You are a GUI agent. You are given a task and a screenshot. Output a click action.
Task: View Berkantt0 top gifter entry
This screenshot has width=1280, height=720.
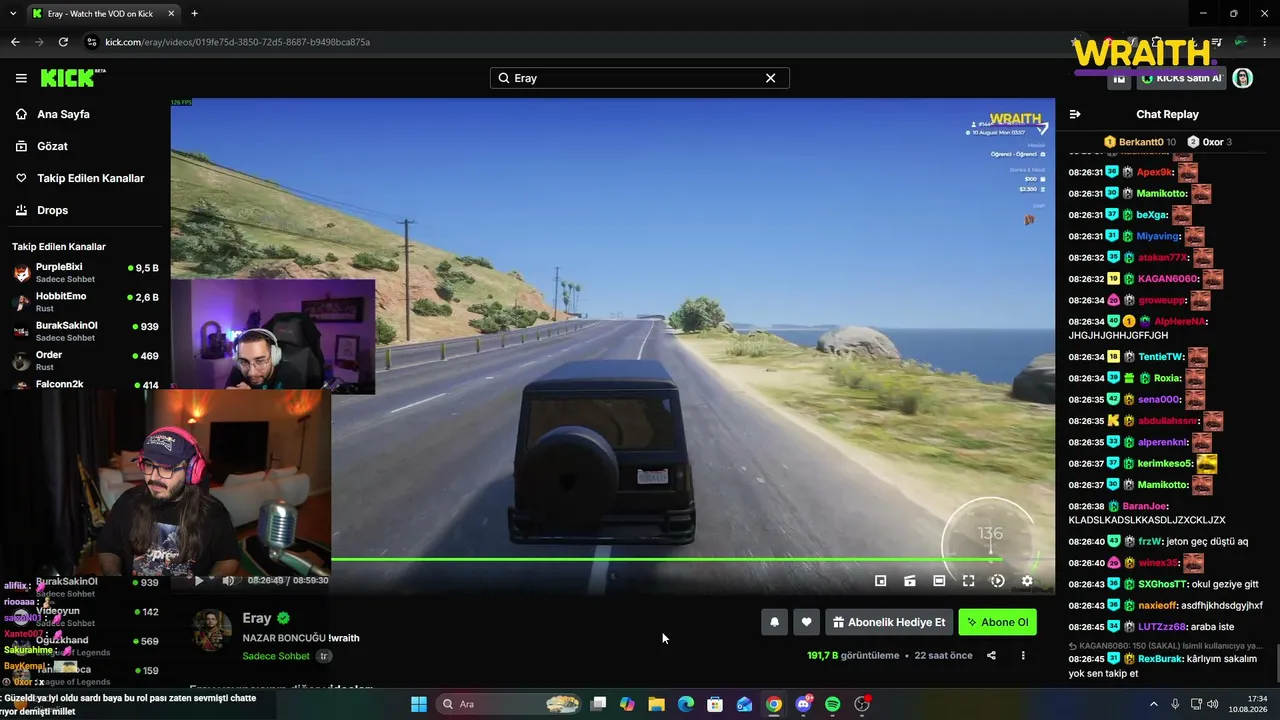[x=1140, y=142]
